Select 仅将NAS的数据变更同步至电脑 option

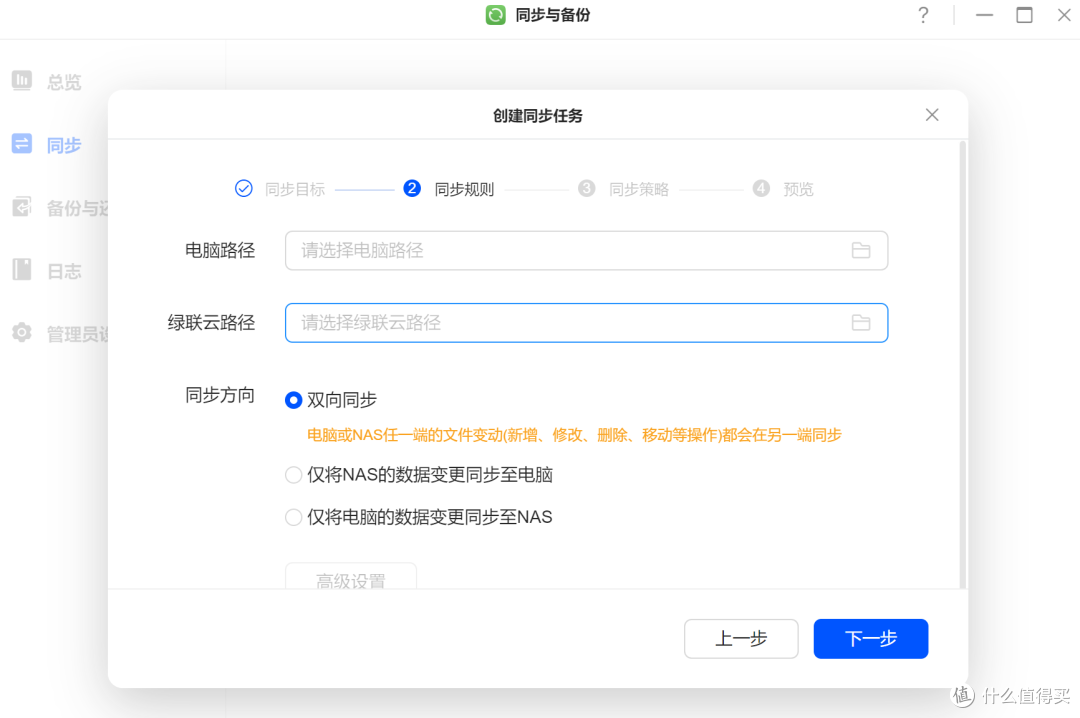pyautogui.click(x=294, y=475)
